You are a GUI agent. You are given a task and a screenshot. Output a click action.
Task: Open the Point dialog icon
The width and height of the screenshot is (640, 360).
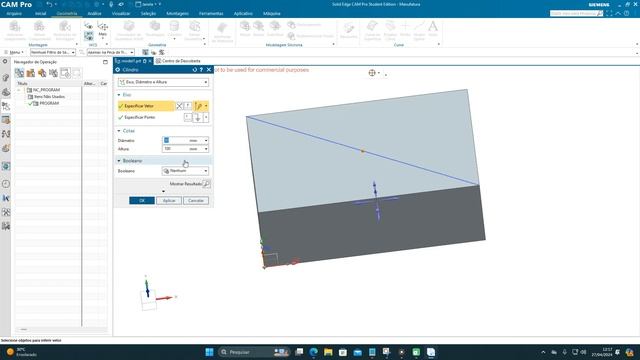[187, 117]
